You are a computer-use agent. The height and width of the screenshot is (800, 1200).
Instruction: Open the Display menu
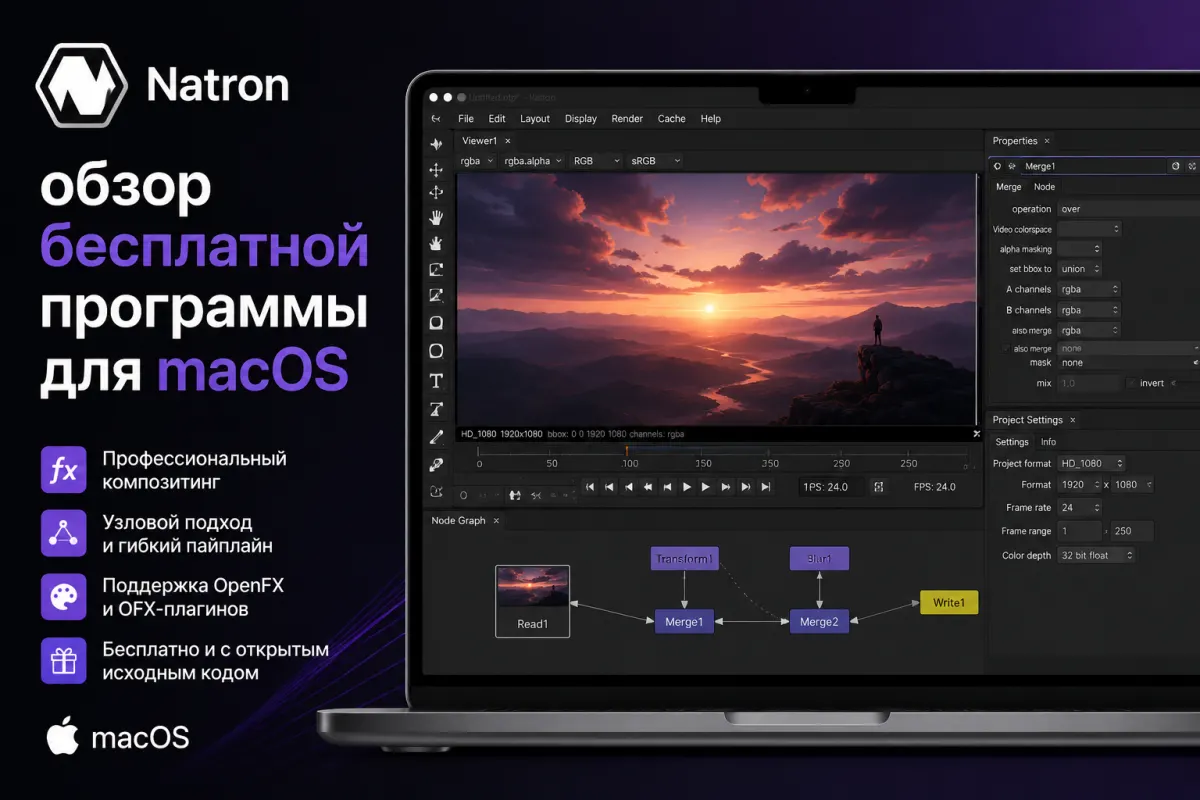(x=581, y=118)
